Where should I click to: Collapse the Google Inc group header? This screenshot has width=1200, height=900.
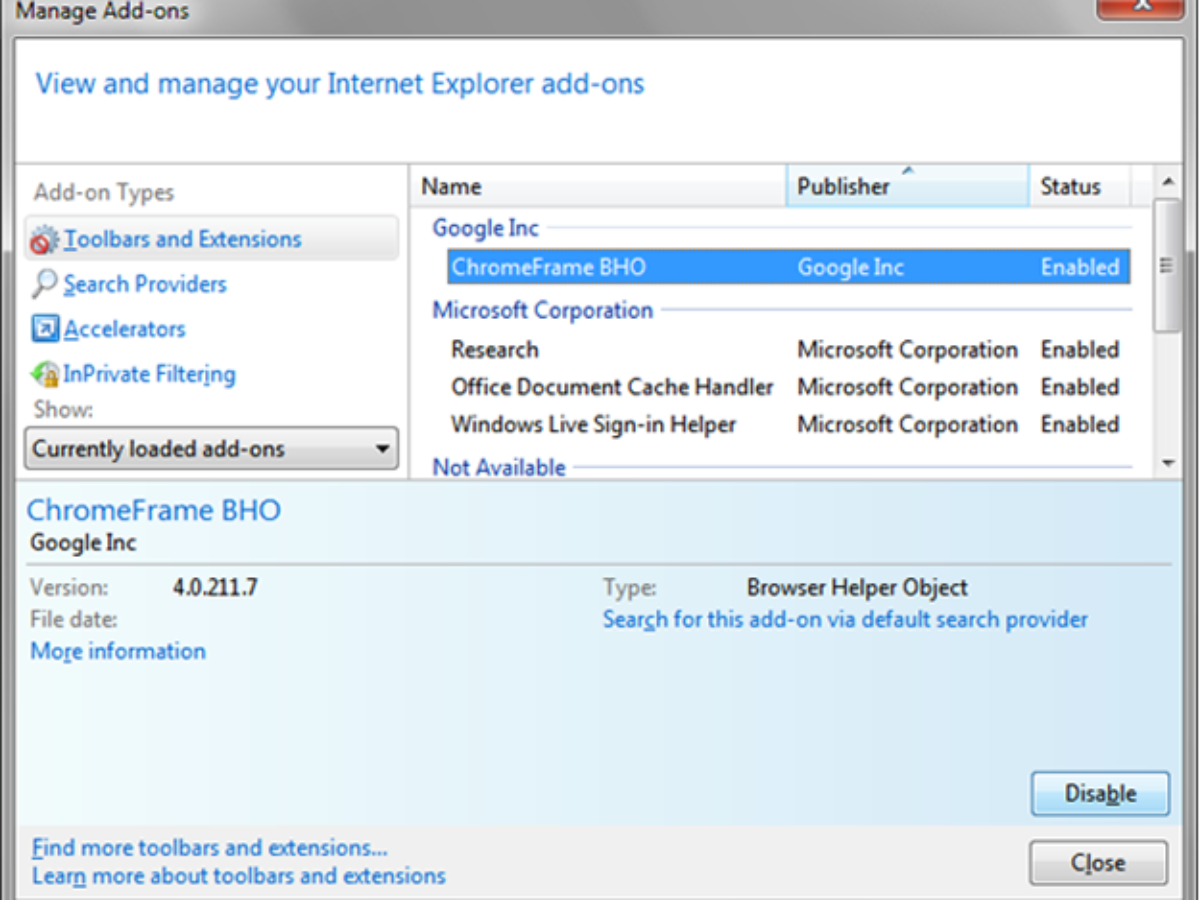pos(485,228)
